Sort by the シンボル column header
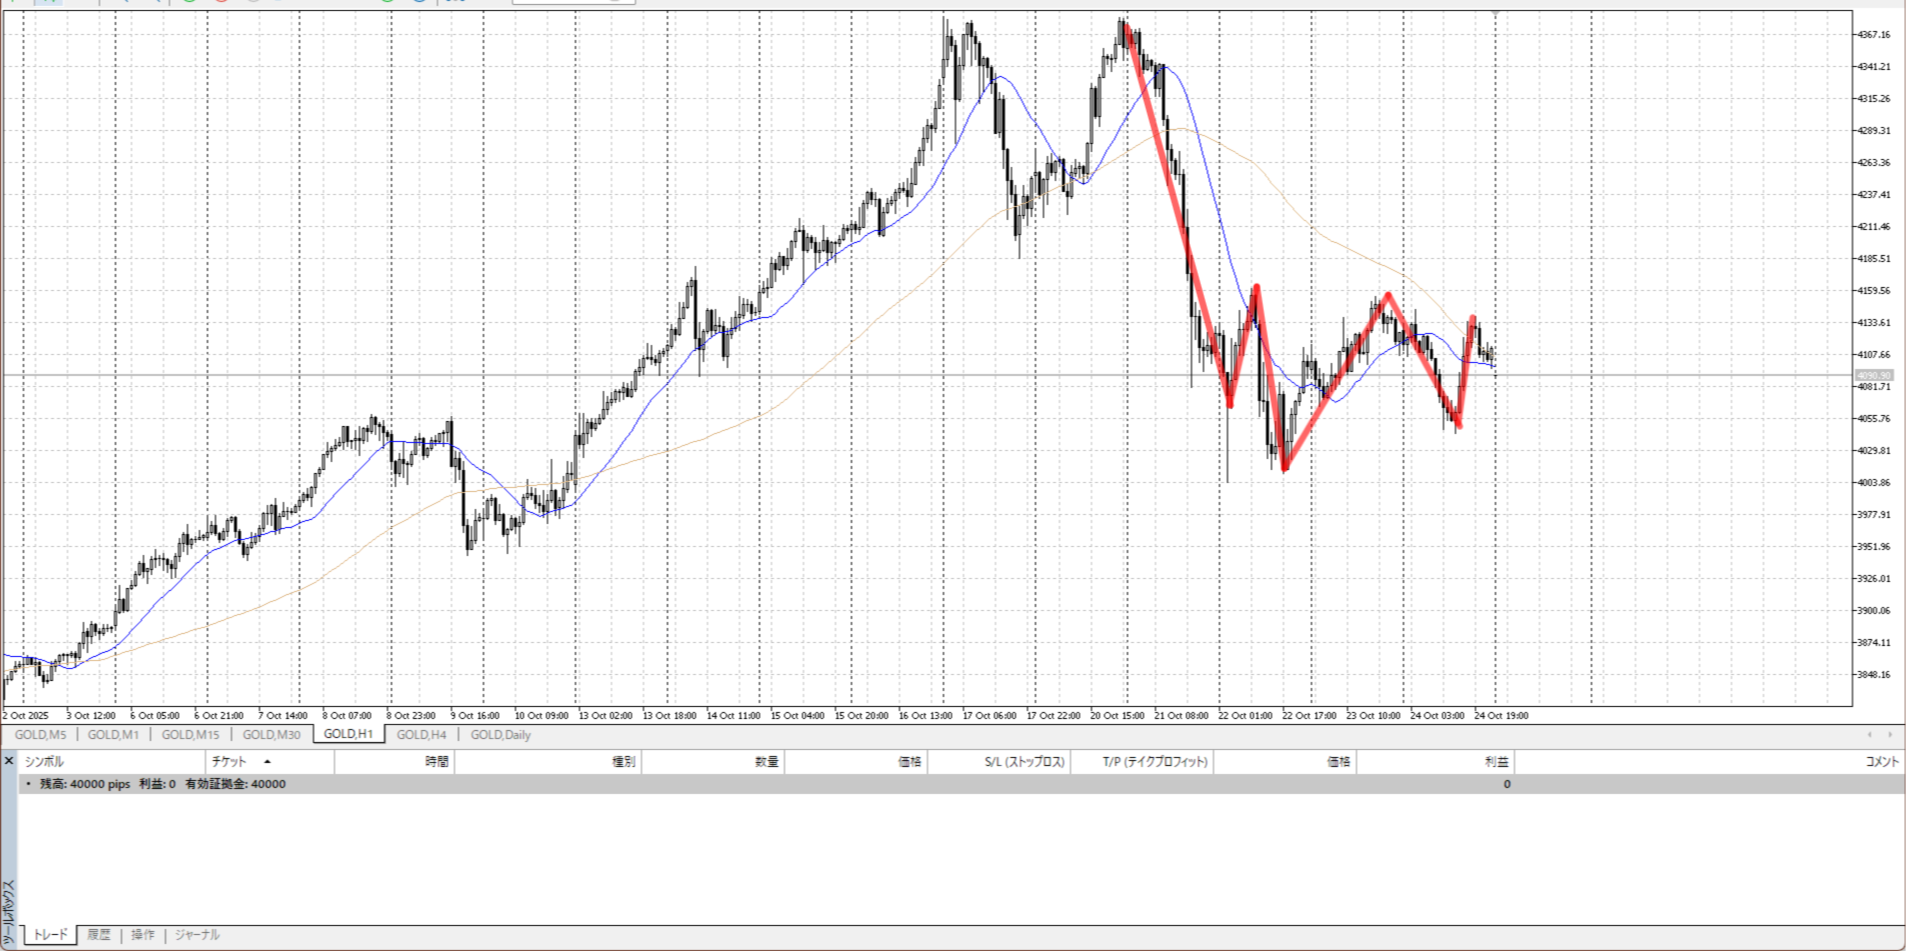1906x951 pixels. (44, 762)
